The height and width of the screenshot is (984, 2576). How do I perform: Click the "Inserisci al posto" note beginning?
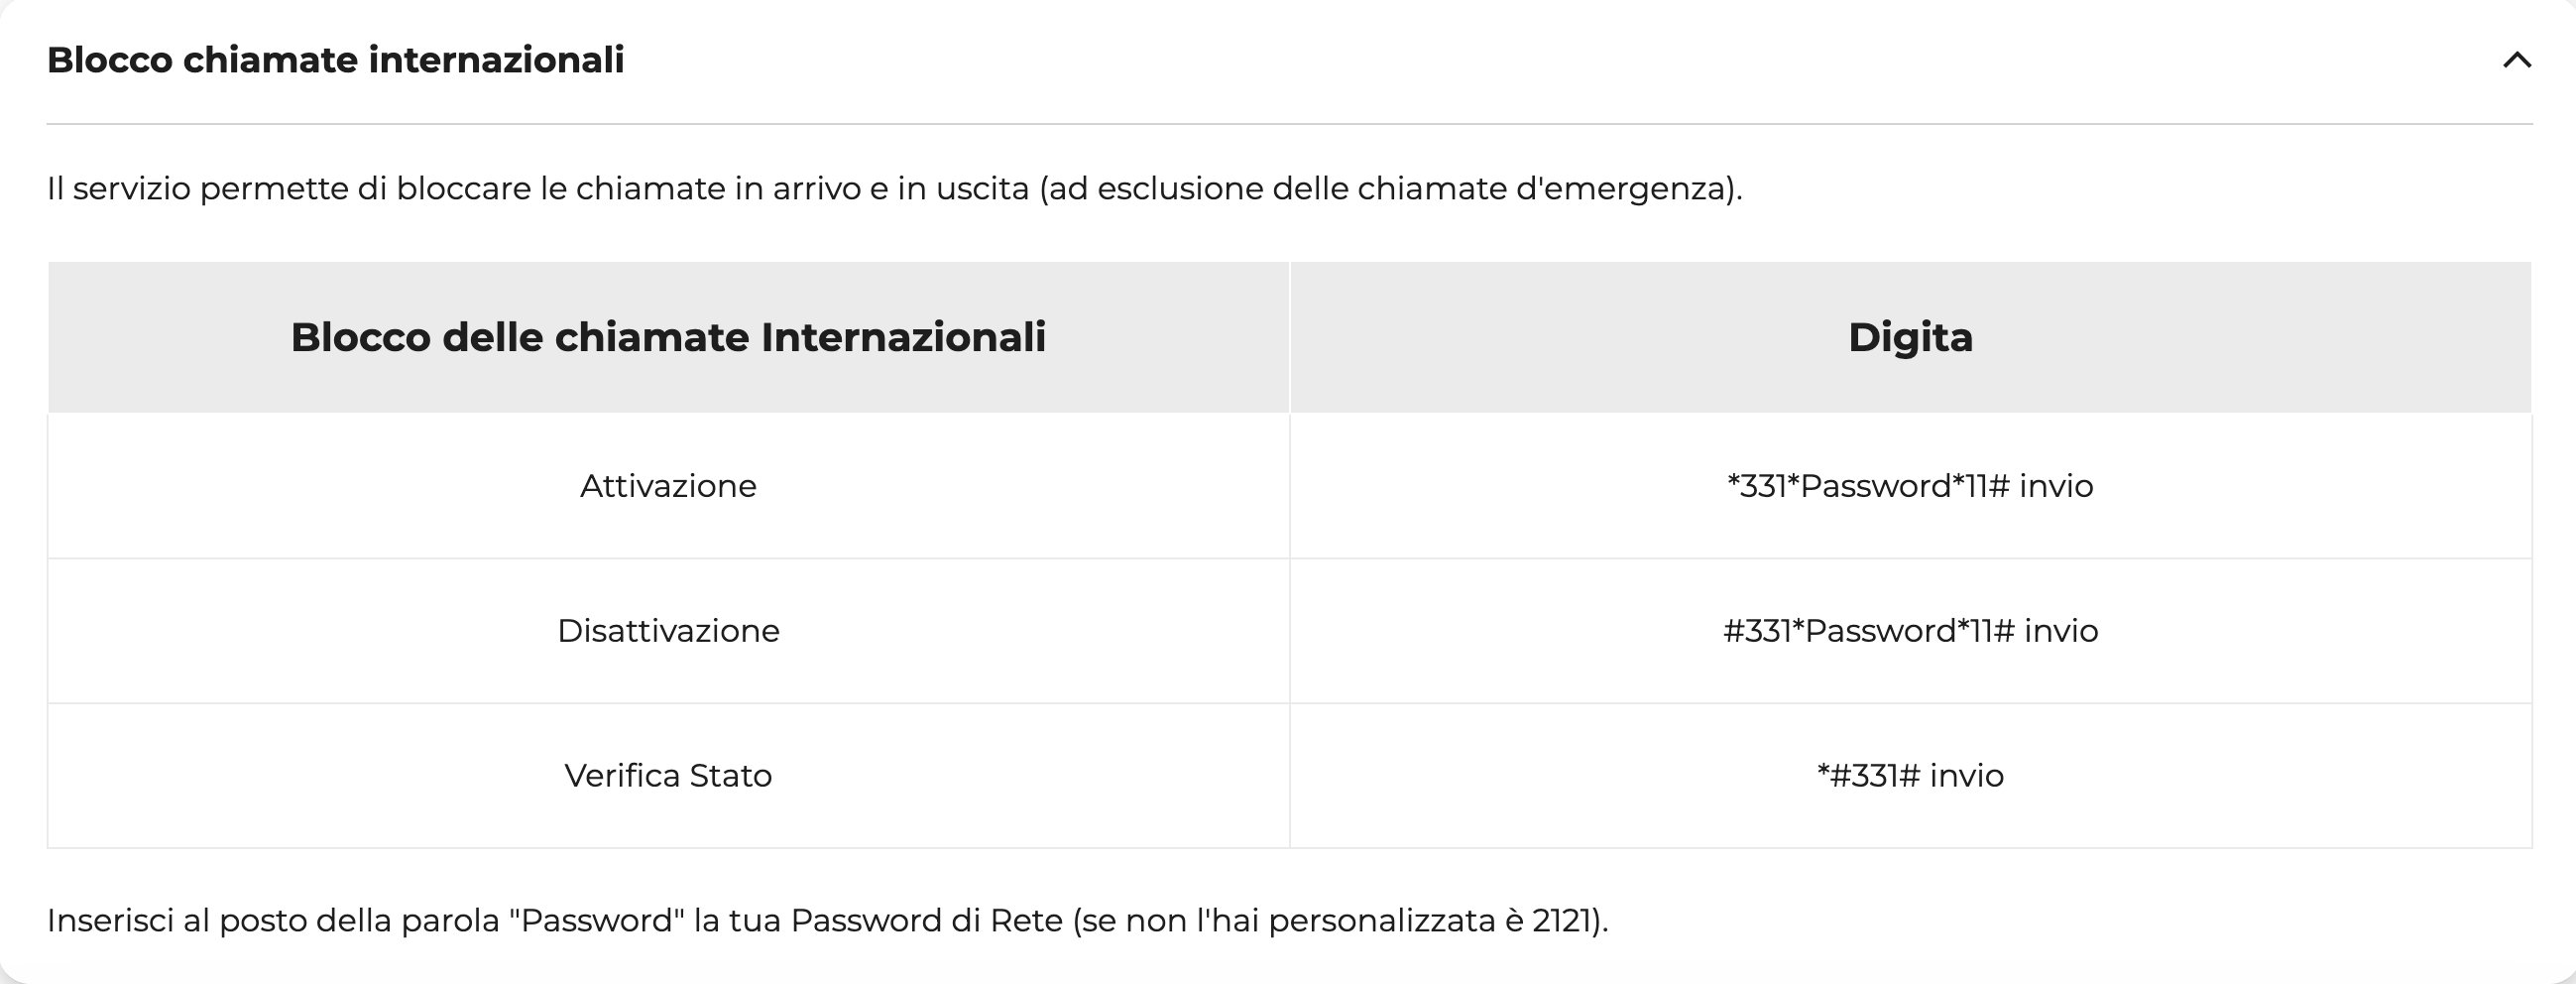click(x=170, y=920)
